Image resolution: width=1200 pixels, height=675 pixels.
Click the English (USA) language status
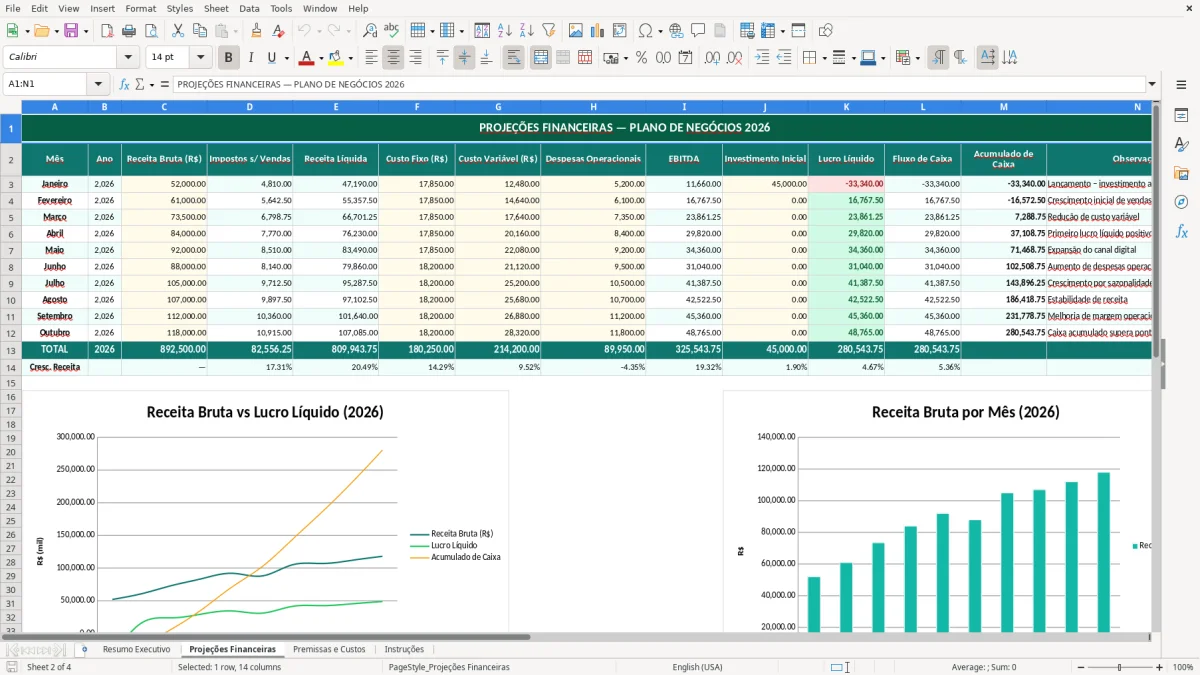click(x=697, y=667)
